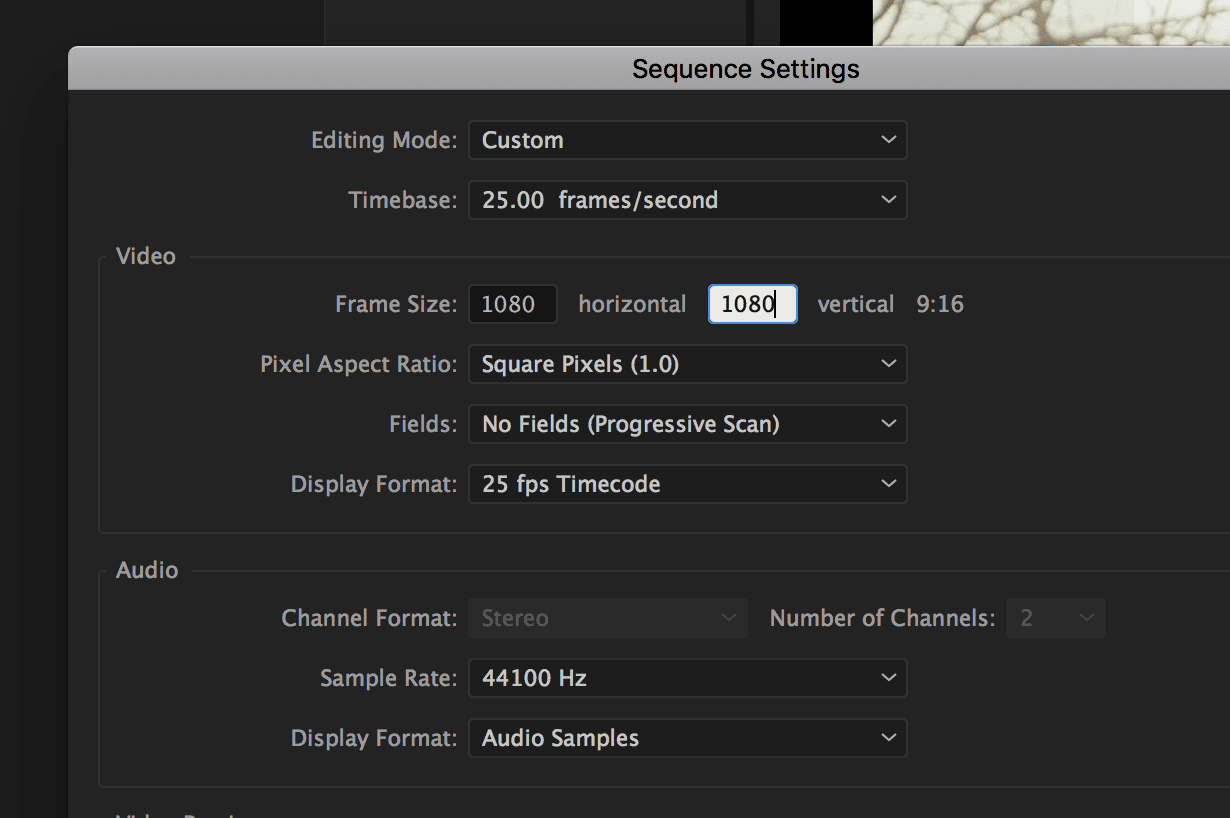The width and height of the screenshot is (1230, 818).
Task: Open the Editing Mode dropdown chevron
Action: click(x=888, y=140)
